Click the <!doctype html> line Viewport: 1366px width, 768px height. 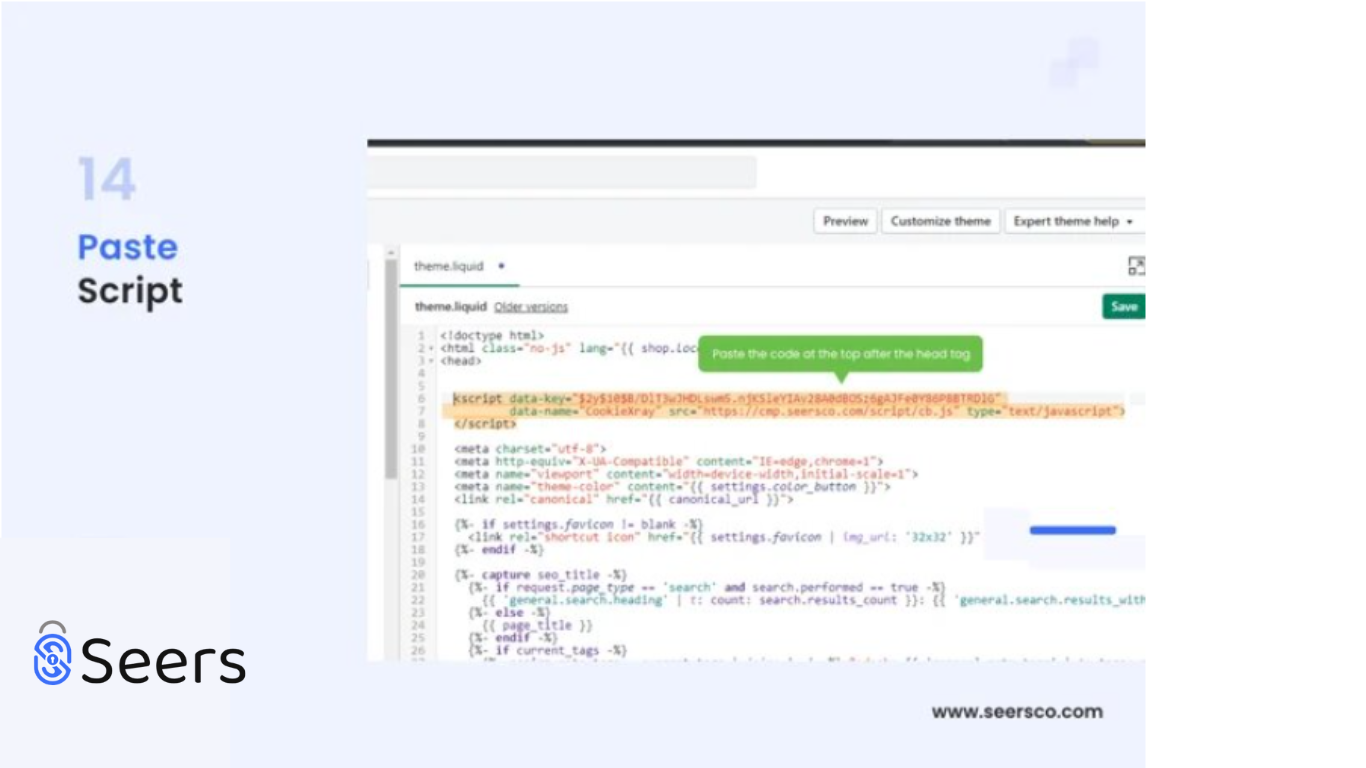point(492,335)
